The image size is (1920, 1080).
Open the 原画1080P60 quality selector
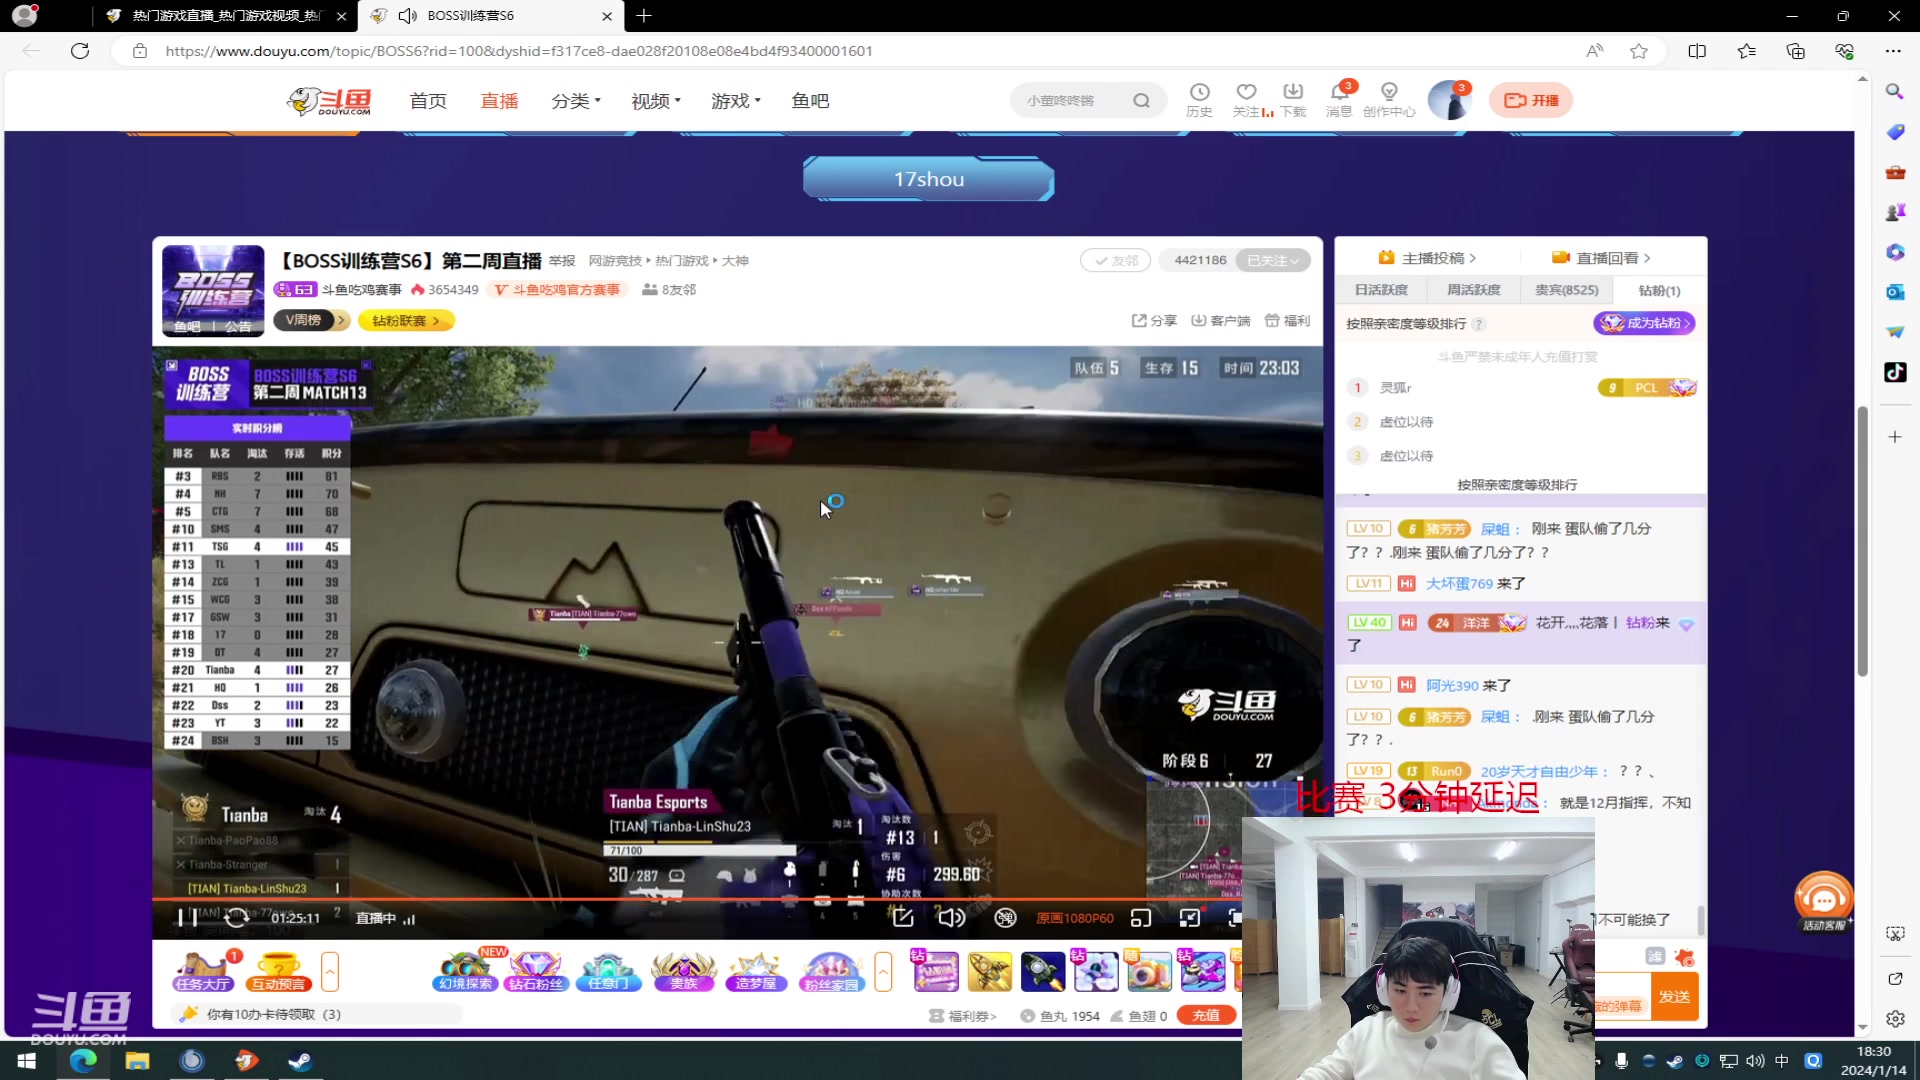tap(1074, 918)
